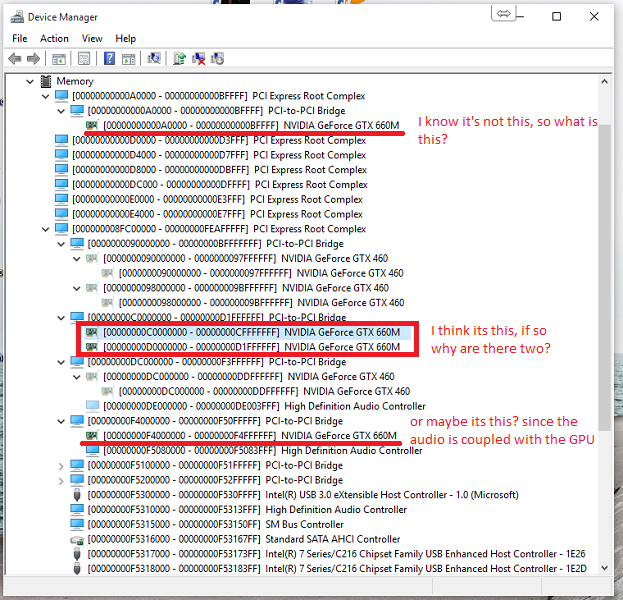
Task: Close the Device Manager window
Action: (x=594, y=17)
